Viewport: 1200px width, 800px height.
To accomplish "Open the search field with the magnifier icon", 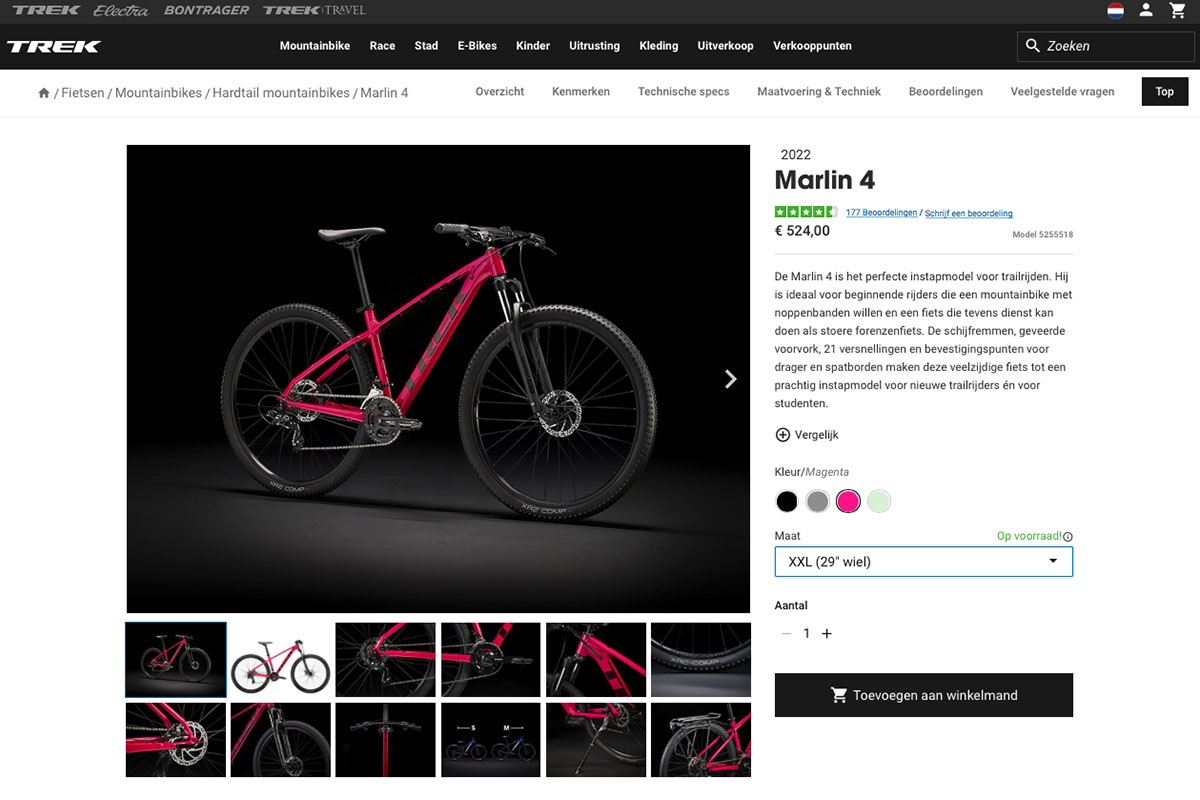I will pos(1032,46).
